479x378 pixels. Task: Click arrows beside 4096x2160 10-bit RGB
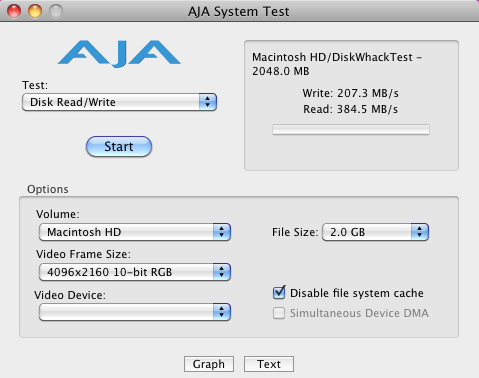click(222, 272)
